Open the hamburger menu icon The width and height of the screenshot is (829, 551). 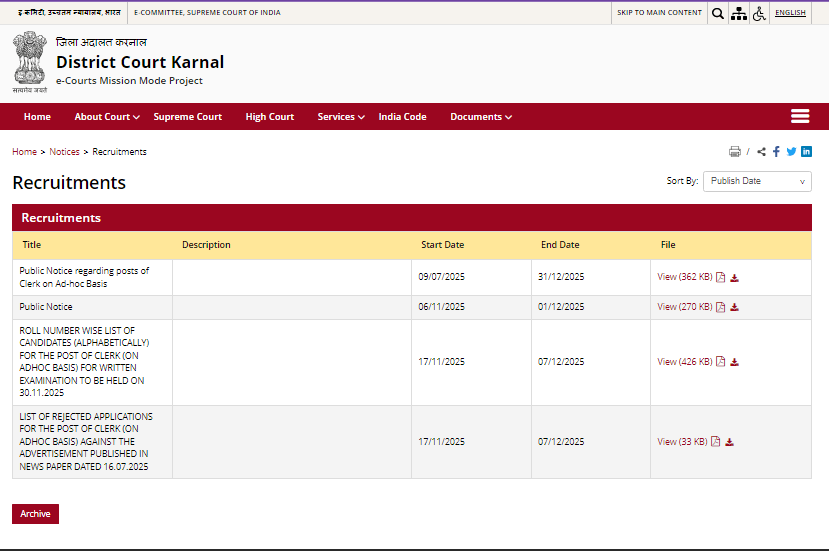point(800,116)
